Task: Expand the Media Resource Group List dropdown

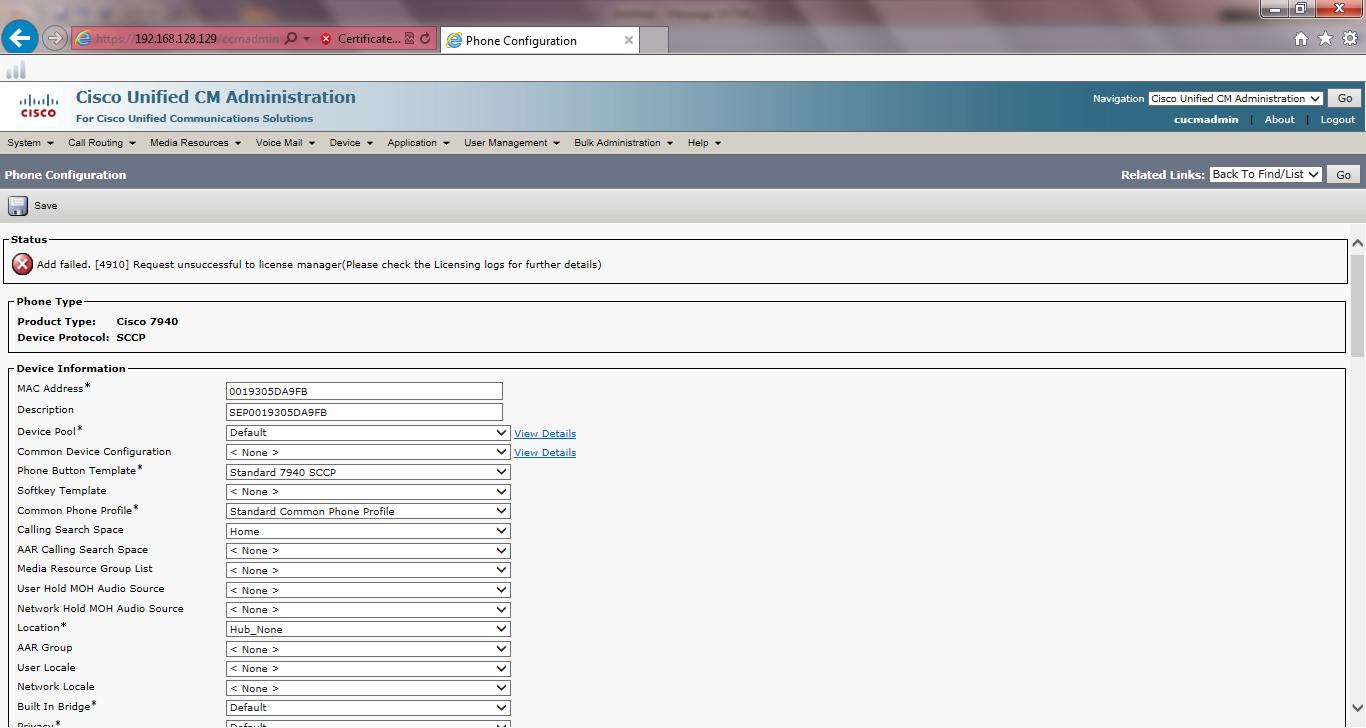Action: [x=368, y=570]
